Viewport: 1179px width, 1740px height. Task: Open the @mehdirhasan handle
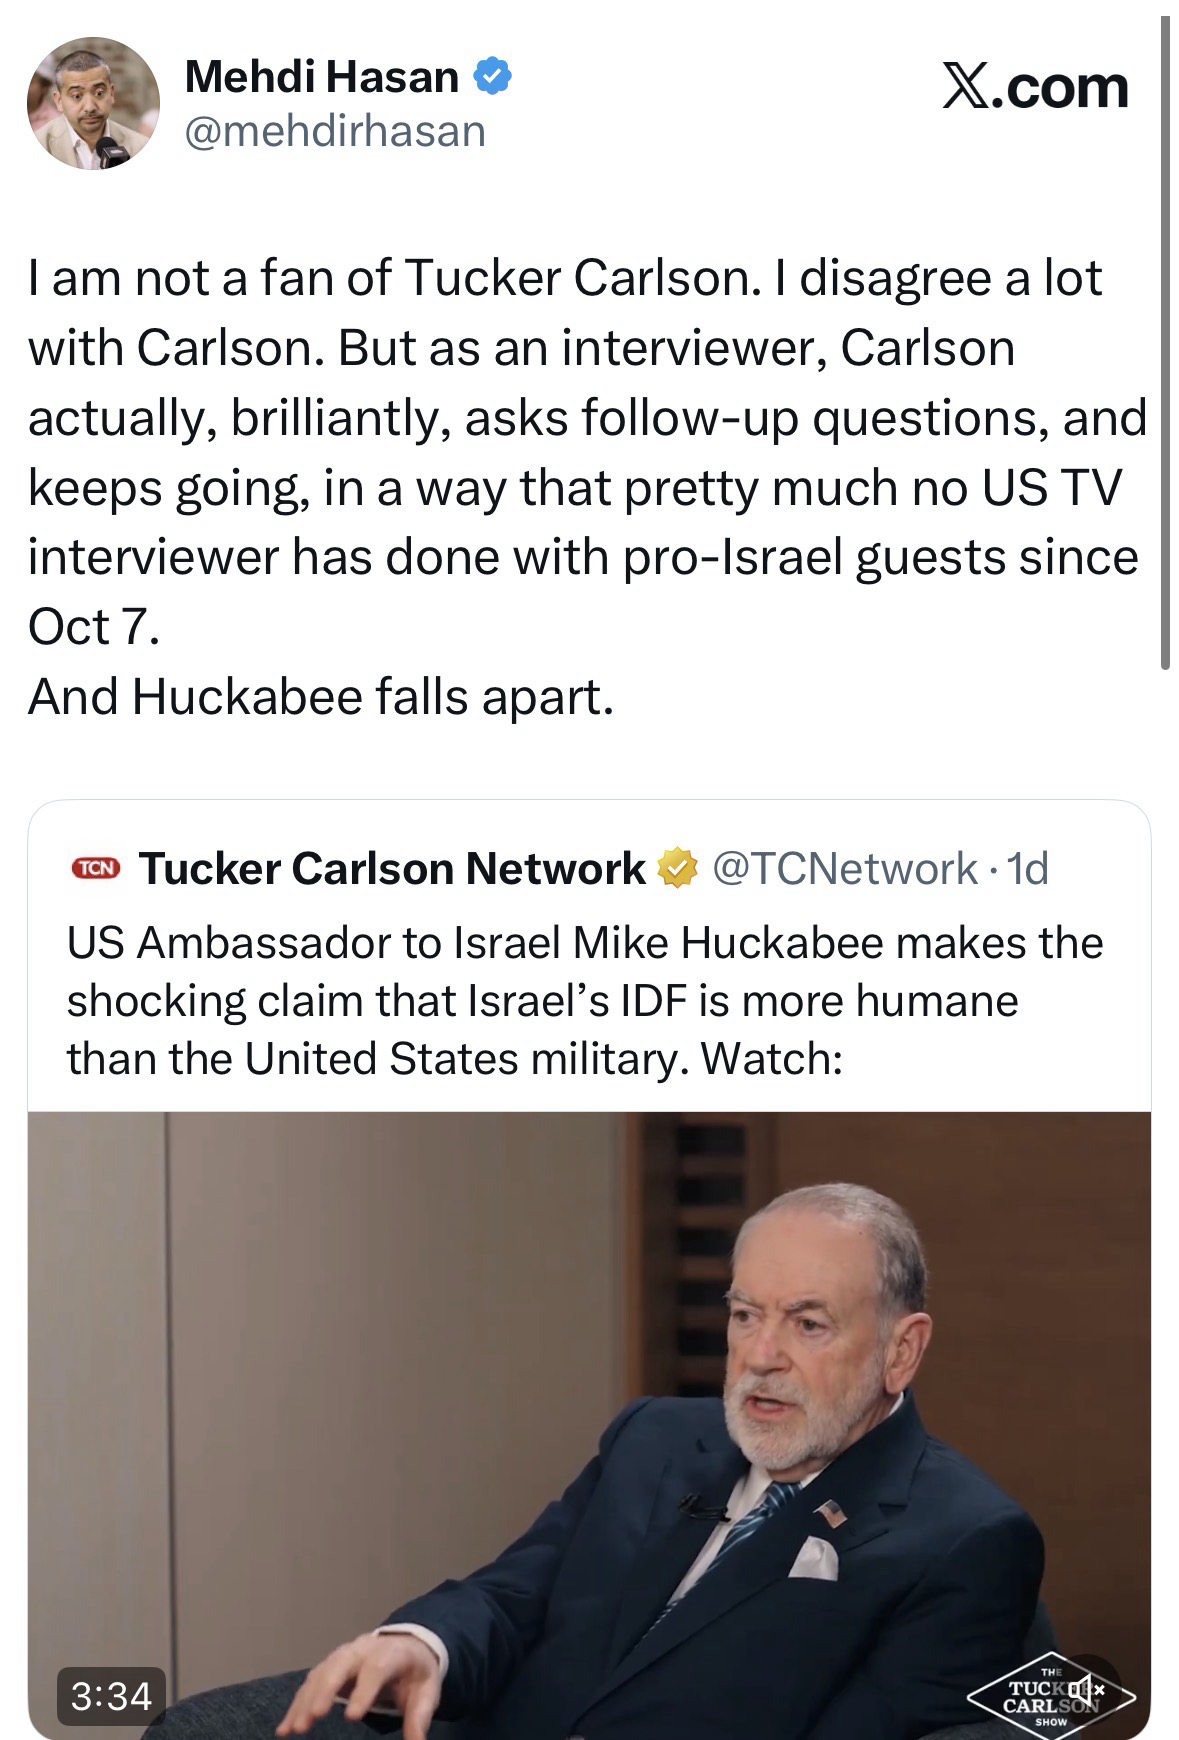pos(335,131)
